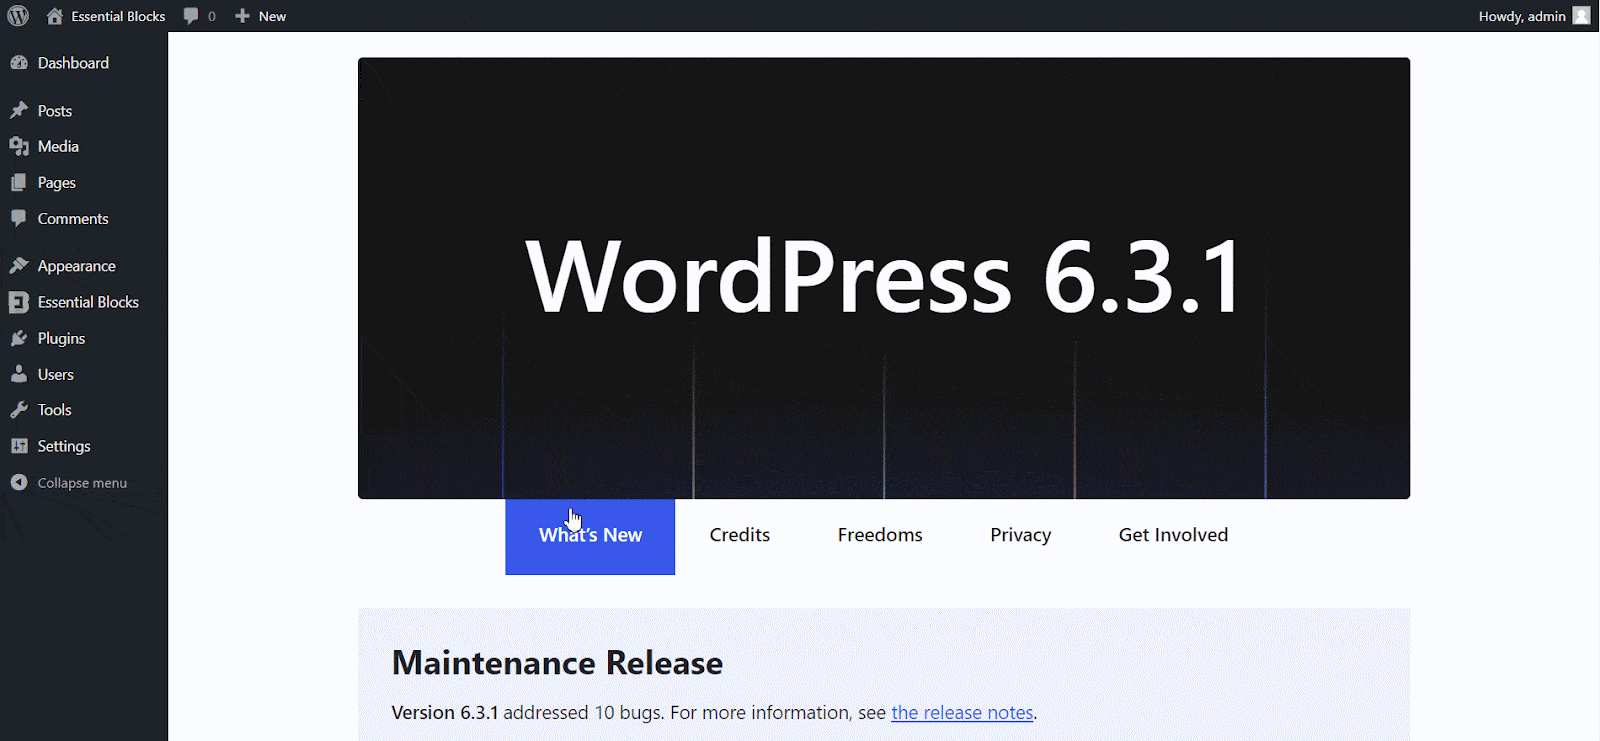Screen dimensions: 1600x741
Task: Follow the release notes link
Action: click(962, 713)
